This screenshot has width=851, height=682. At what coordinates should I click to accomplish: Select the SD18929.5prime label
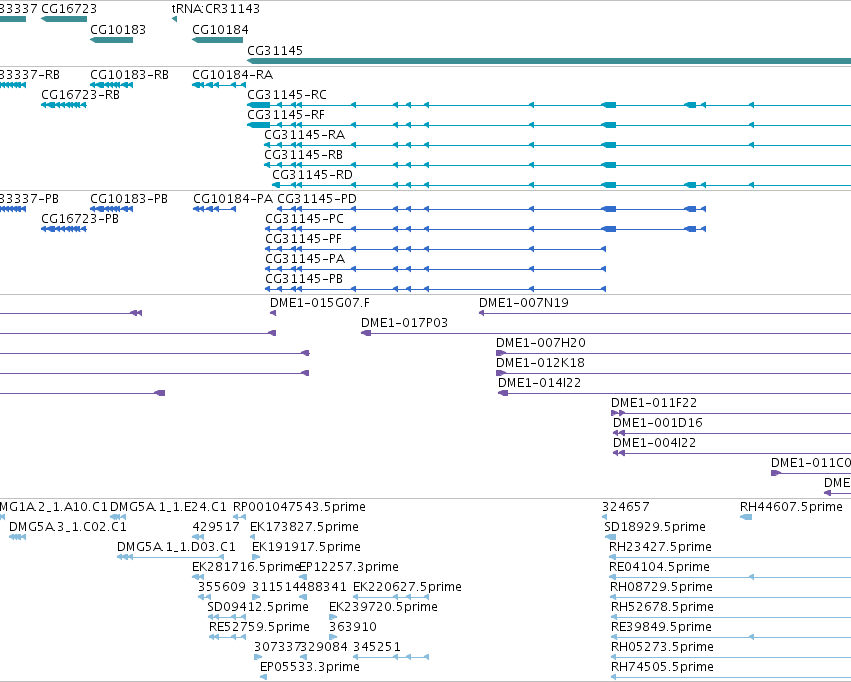(x=655, y=527)
